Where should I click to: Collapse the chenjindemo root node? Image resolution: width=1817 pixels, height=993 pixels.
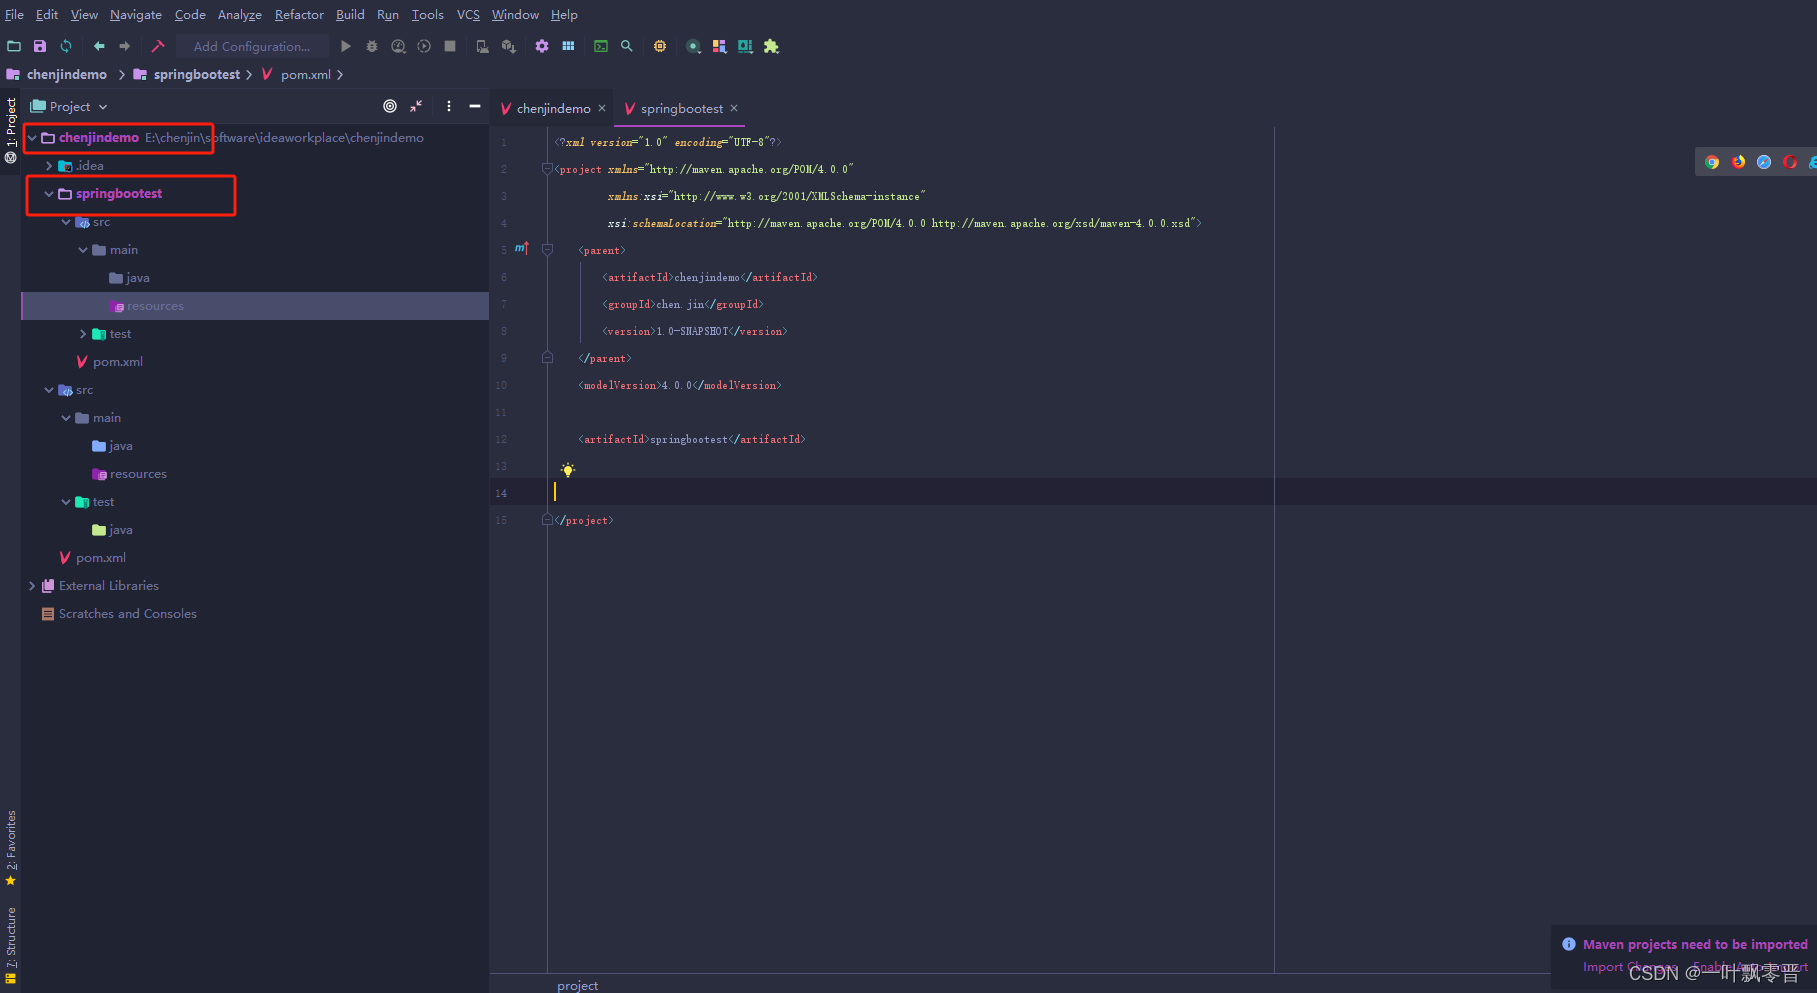[x=32, y=138]
